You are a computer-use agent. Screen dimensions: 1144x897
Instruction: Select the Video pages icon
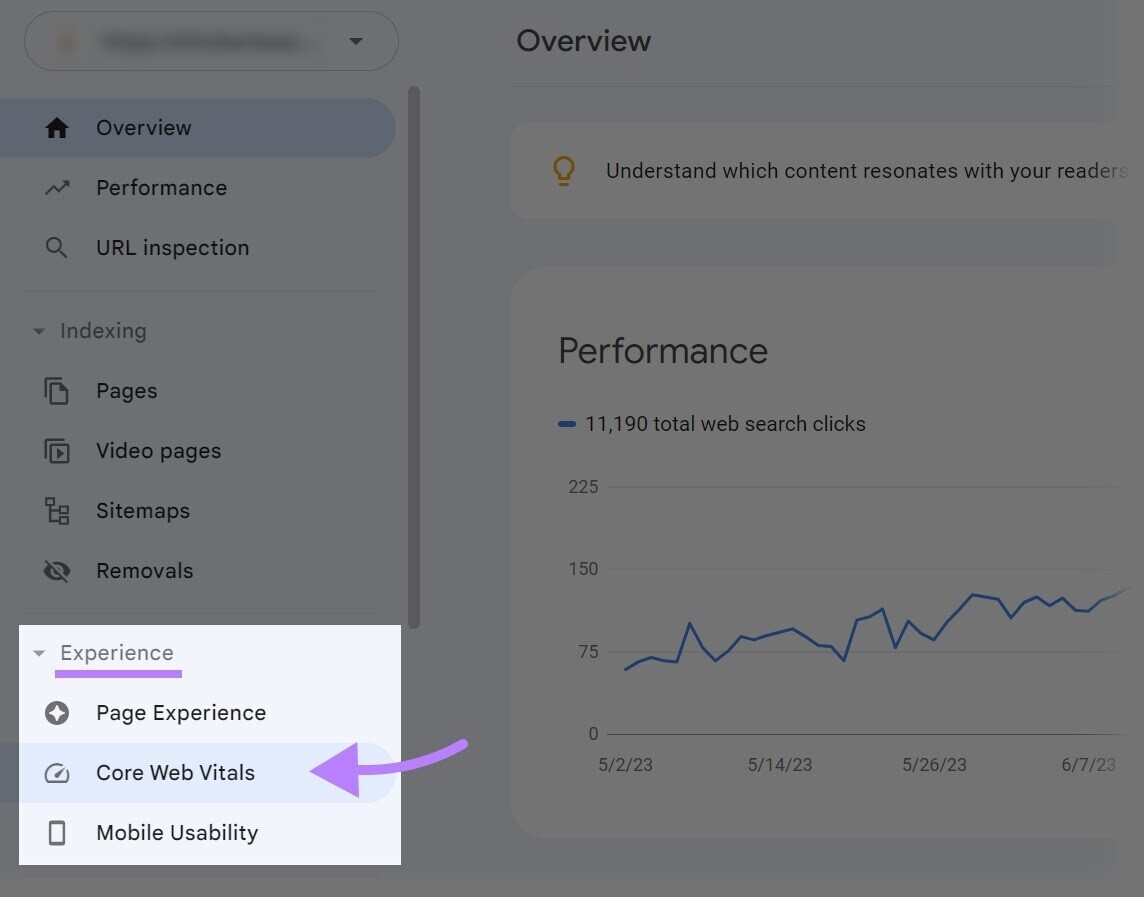(x=57, y=450)
